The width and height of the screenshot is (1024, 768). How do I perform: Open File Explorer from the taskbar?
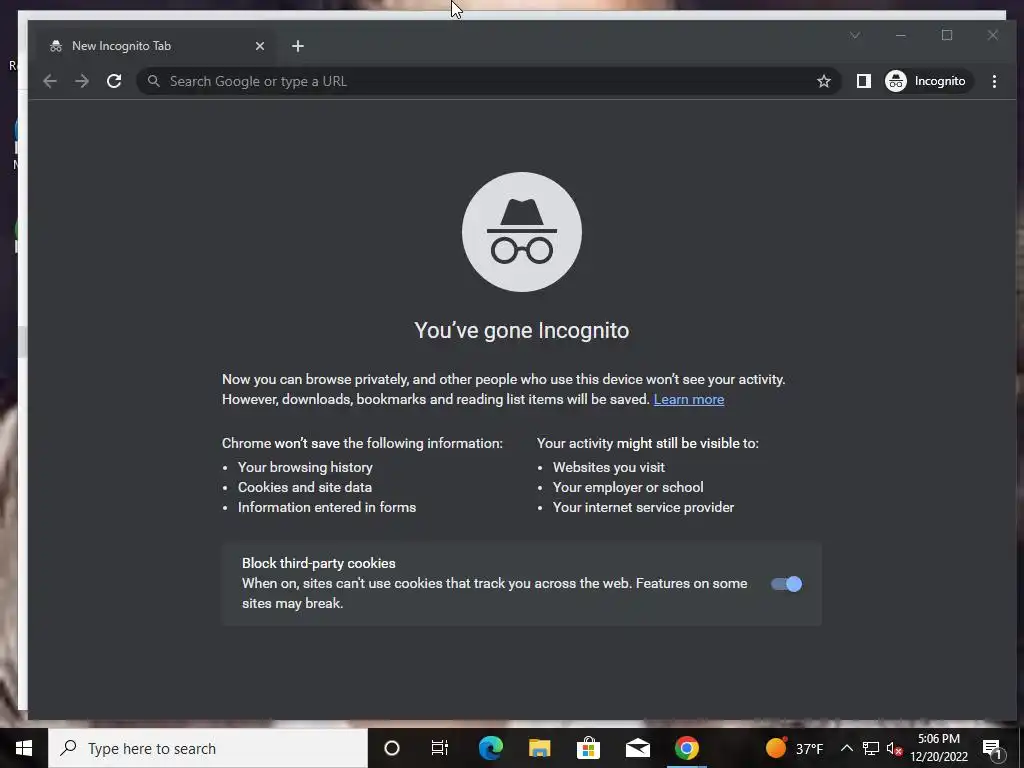pos(539,748)
